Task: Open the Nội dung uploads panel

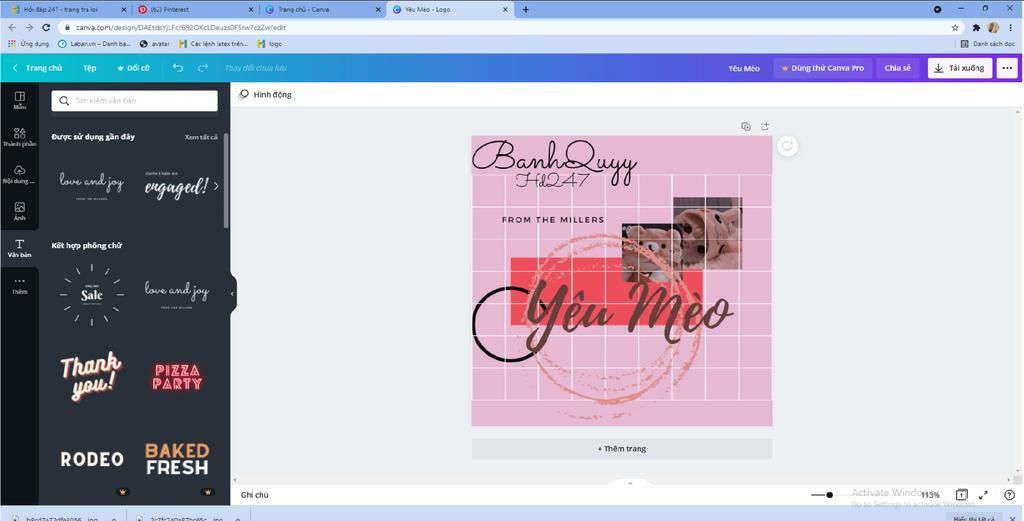Action: 20,174
